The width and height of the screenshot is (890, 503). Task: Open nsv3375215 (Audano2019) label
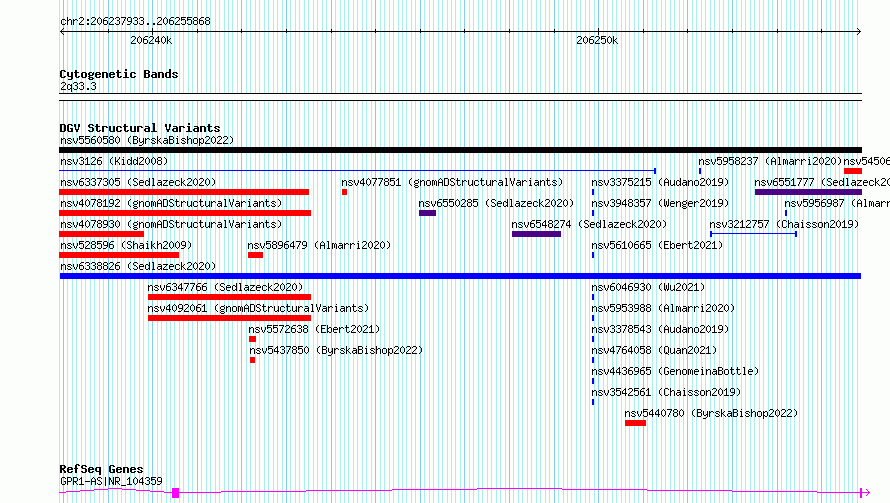click(x=660, y=182)
